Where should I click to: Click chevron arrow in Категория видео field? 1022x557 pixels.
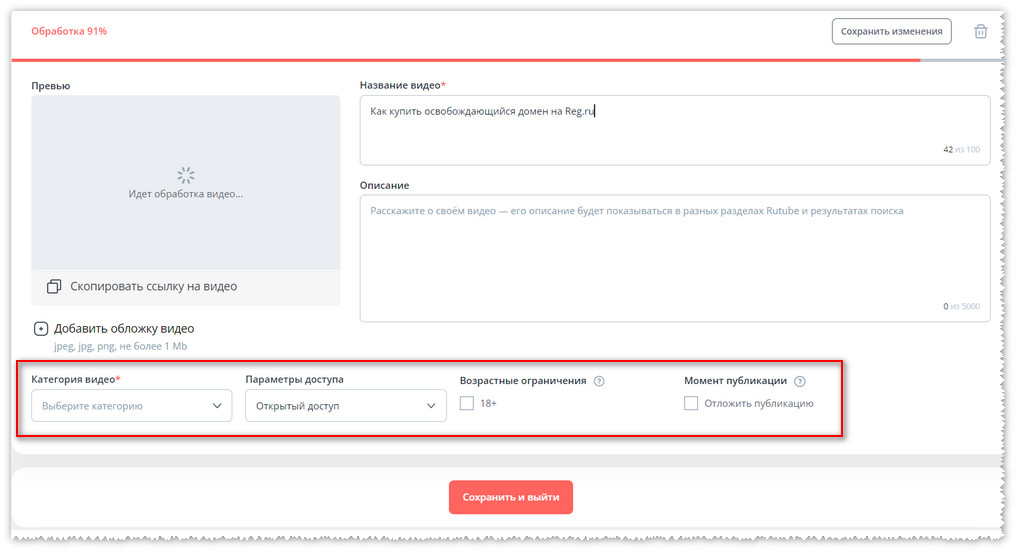click(217, 406)
